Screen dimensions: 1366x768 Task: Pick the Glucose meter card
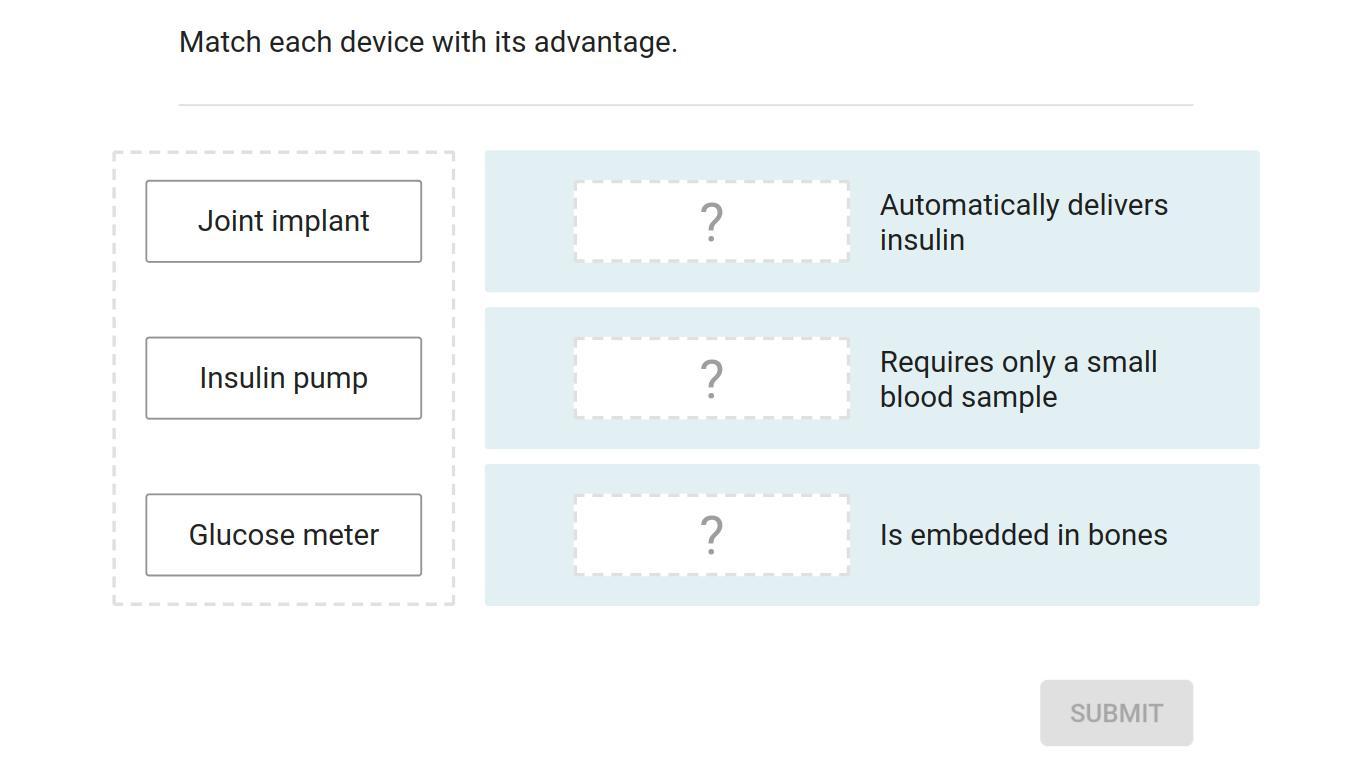[x=283, y=535]
